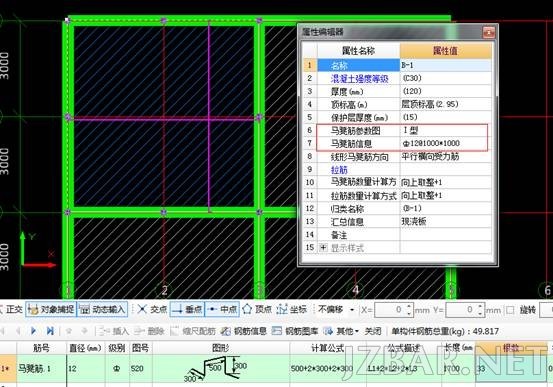Click 拉筋数量计算方式 value 向上取整+1
This screenshot has width=553, height=387.
[x=446, y=195]
